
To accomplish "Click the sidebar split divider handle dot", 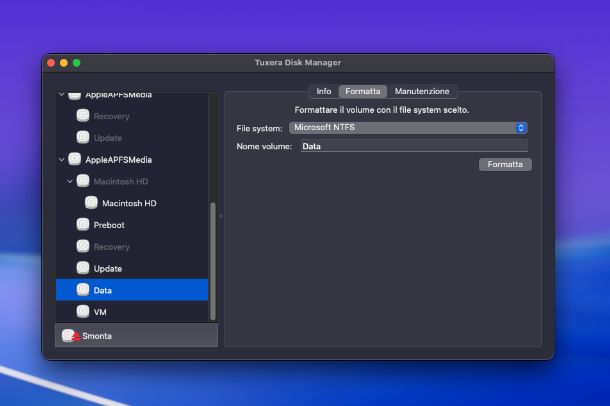I will [221, 215].
